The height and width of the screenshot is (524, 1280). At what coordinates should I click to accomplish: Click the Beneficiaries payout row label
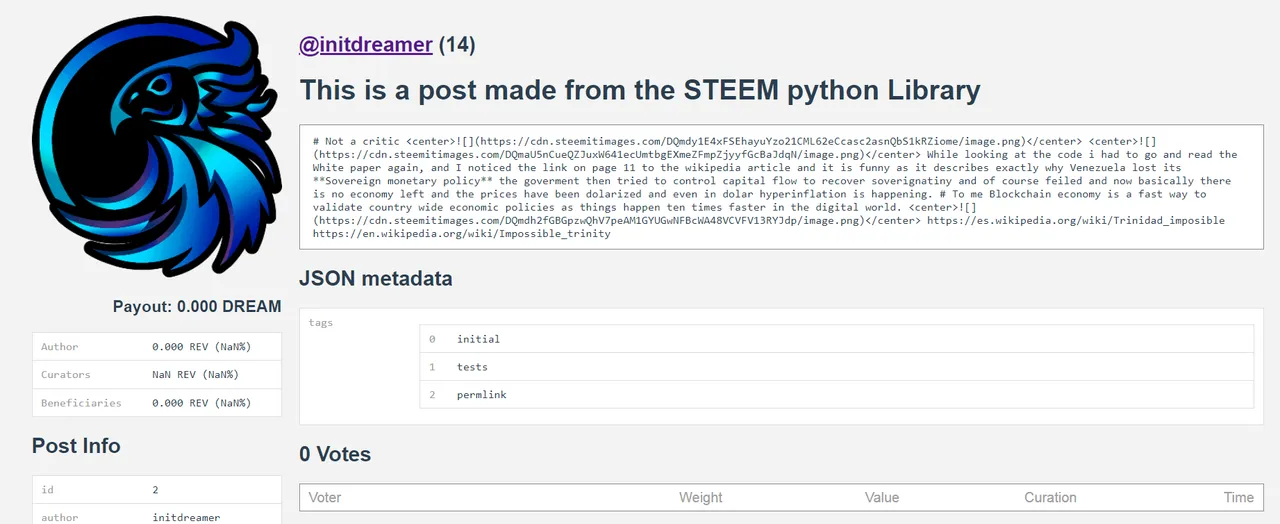coord(81,403)
